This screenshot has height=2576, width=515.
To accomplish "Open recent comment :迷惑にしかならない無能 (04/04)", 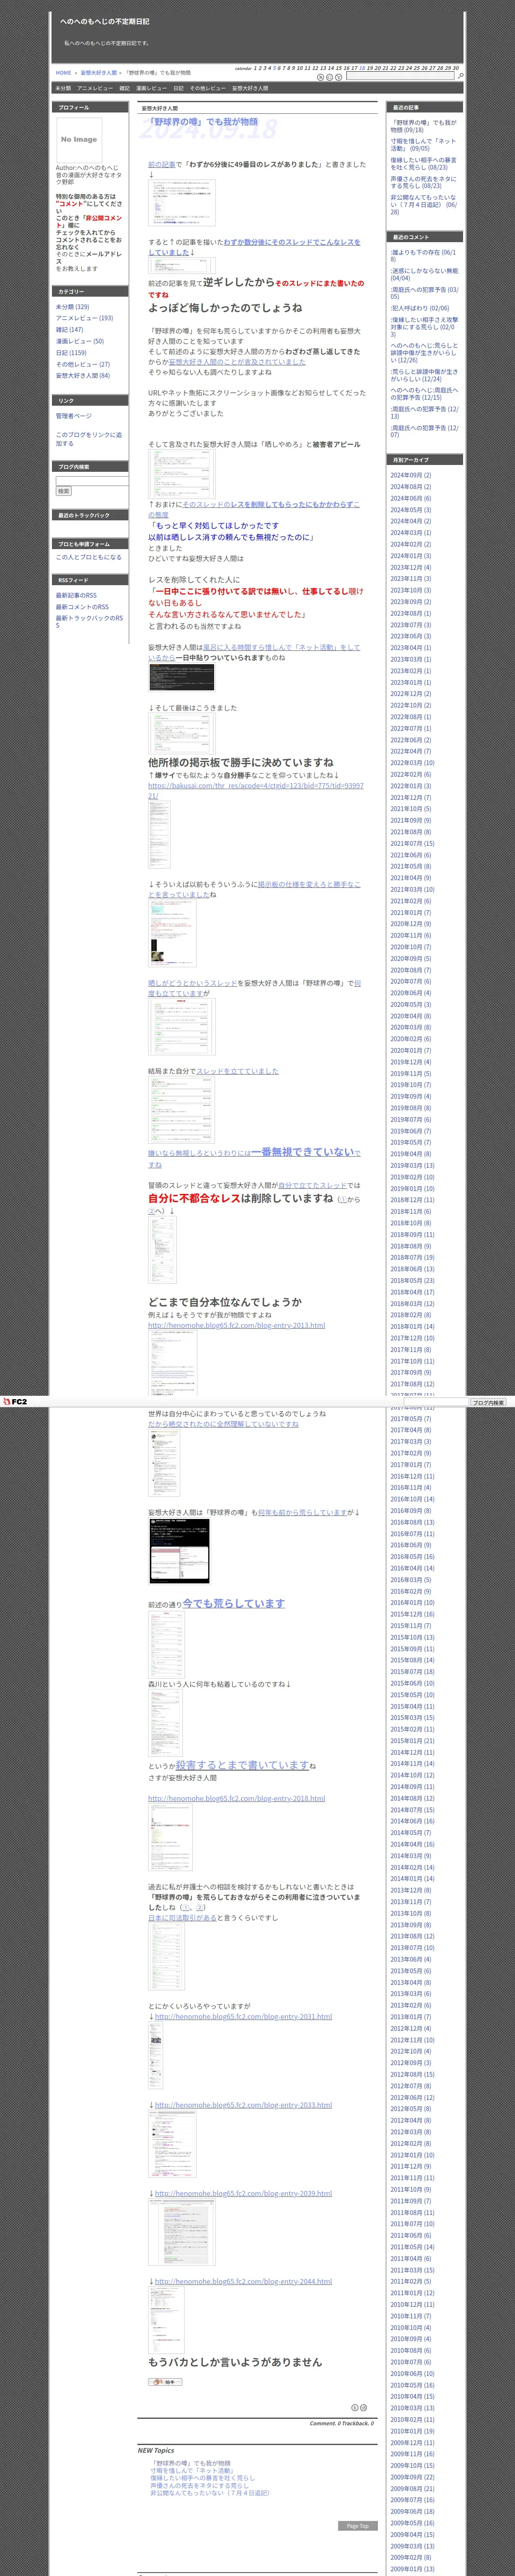I will point(424,274).
